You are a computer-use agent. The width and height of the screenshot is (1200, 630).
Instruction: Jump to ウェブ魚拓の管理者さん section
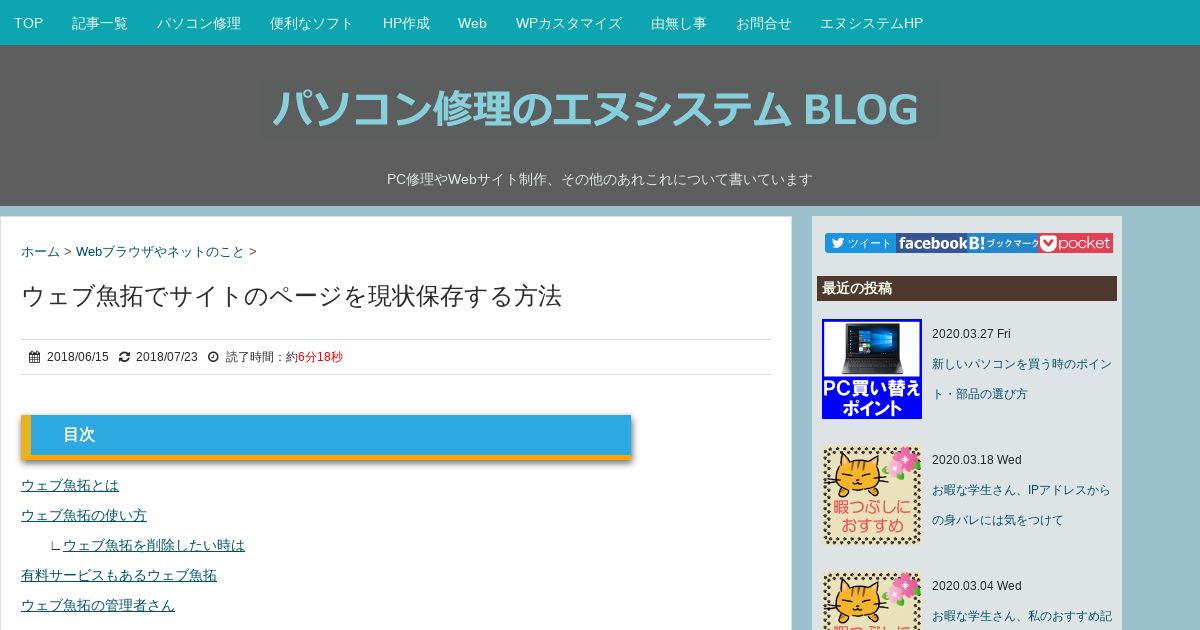[98, 605]
